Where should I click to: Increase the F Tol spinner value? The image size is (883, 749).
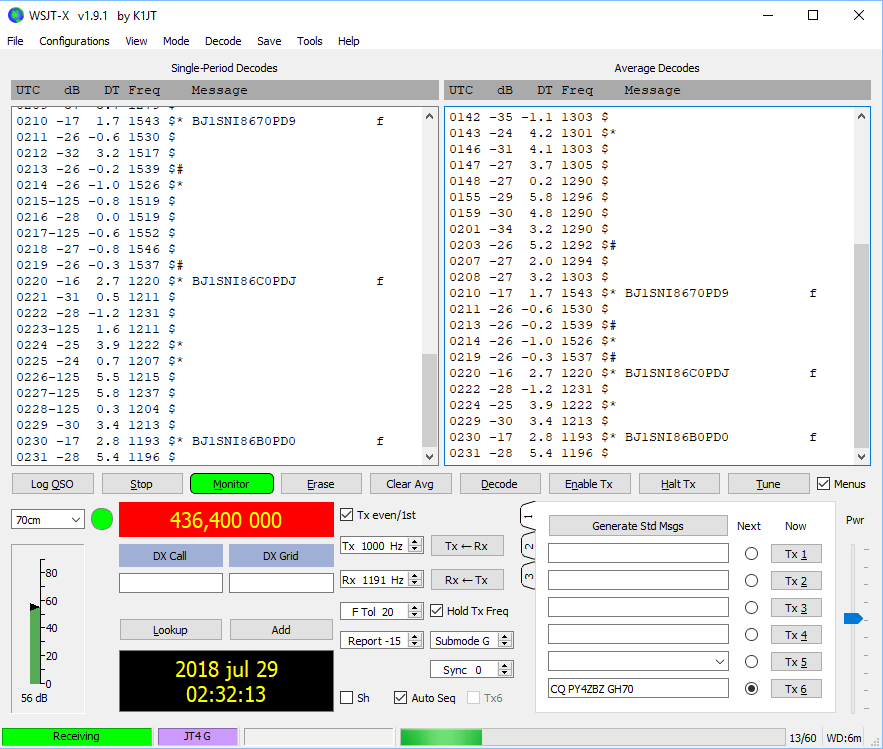click(416, 607)
